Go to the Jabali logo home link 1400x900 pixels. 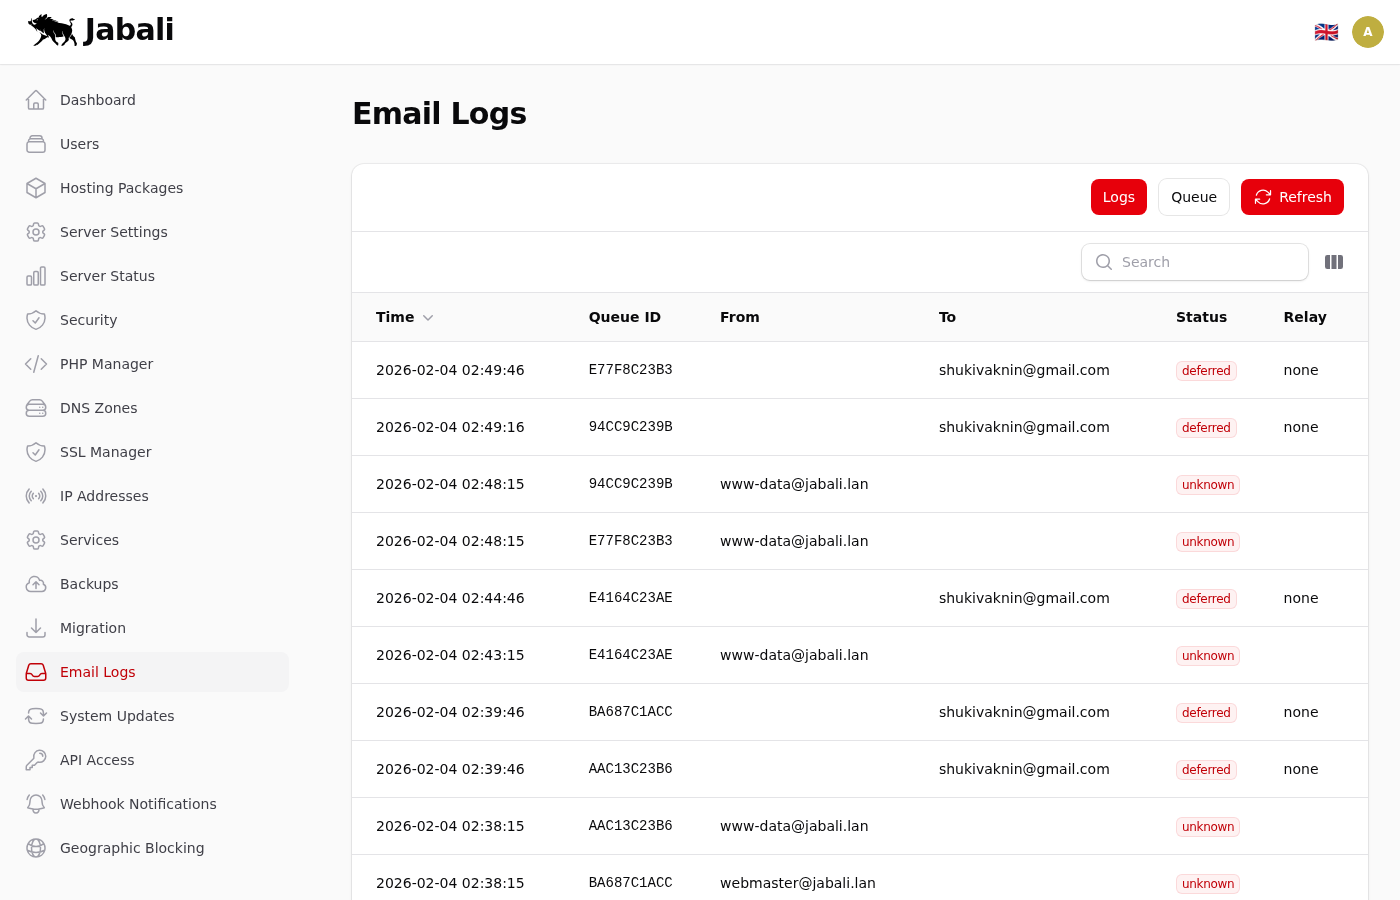click(101, 30)
